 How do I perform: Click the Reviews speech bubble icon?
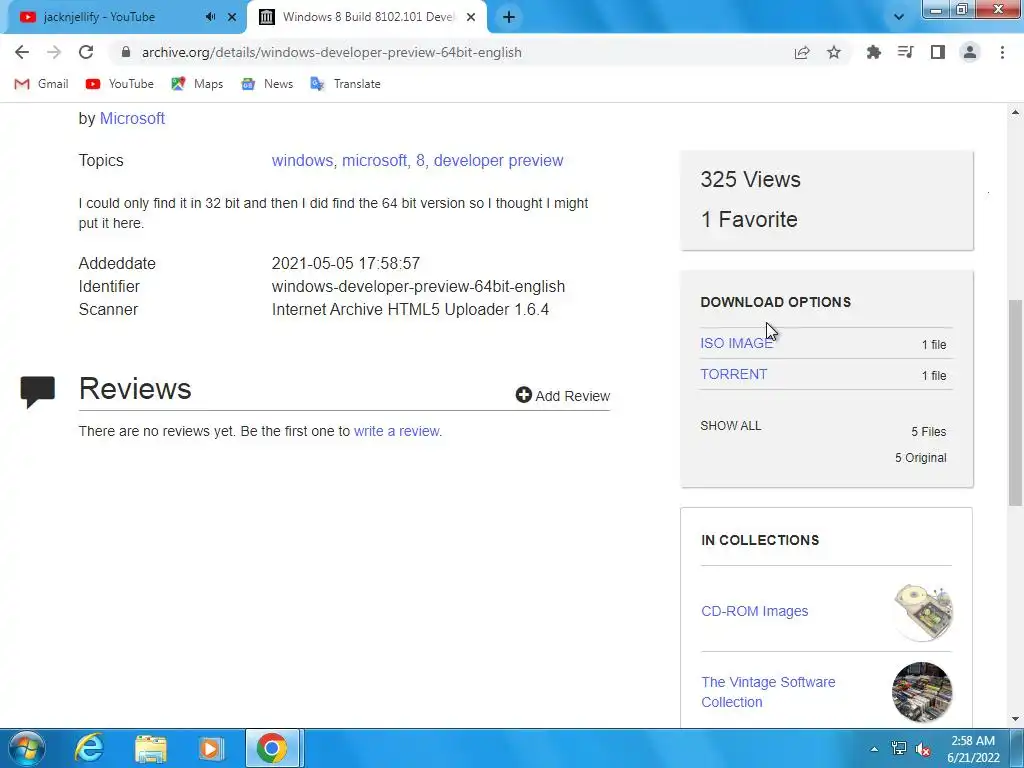(x=37, y=391)
